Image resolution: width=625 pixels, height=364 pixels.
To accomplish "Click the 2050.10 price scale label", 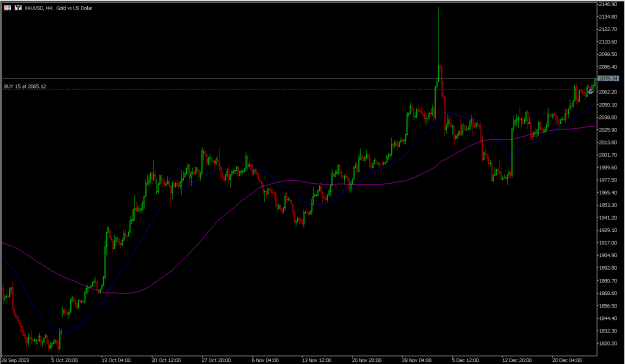I will [x=608, y=104].
